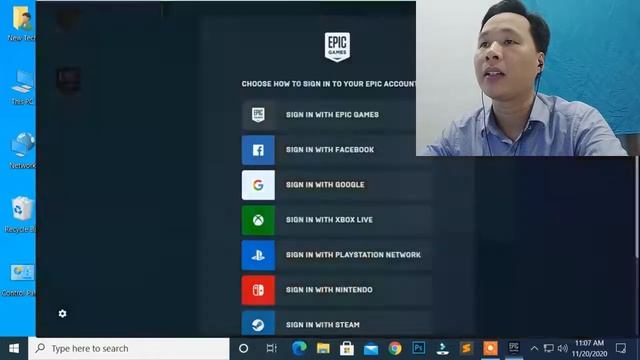This screenshot has height=360, width=640.
Task: Choose the Facebook logo tile
Action: [x=258, y=150]
